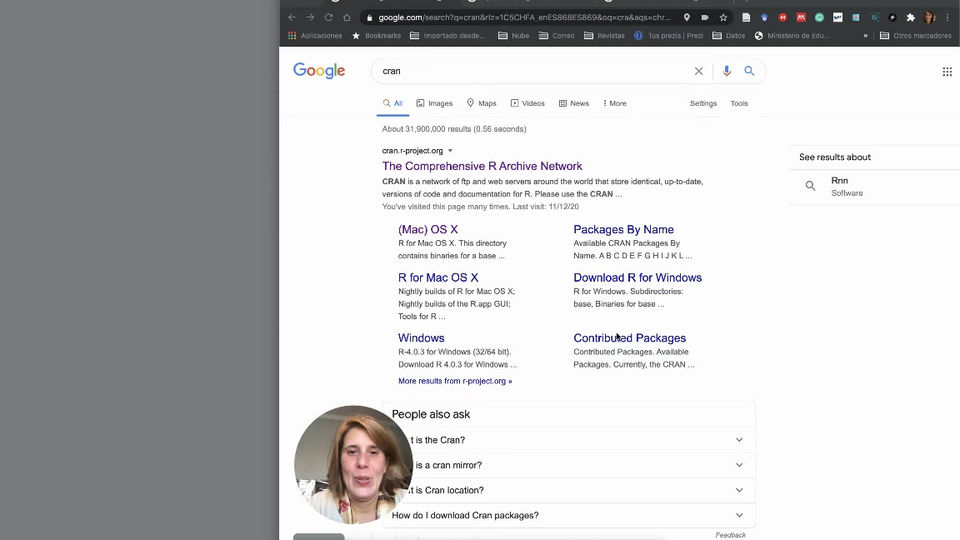Screen dimensions: 960x540
Task: Open the Correo bookmarks folder
Action: [556, 36]
